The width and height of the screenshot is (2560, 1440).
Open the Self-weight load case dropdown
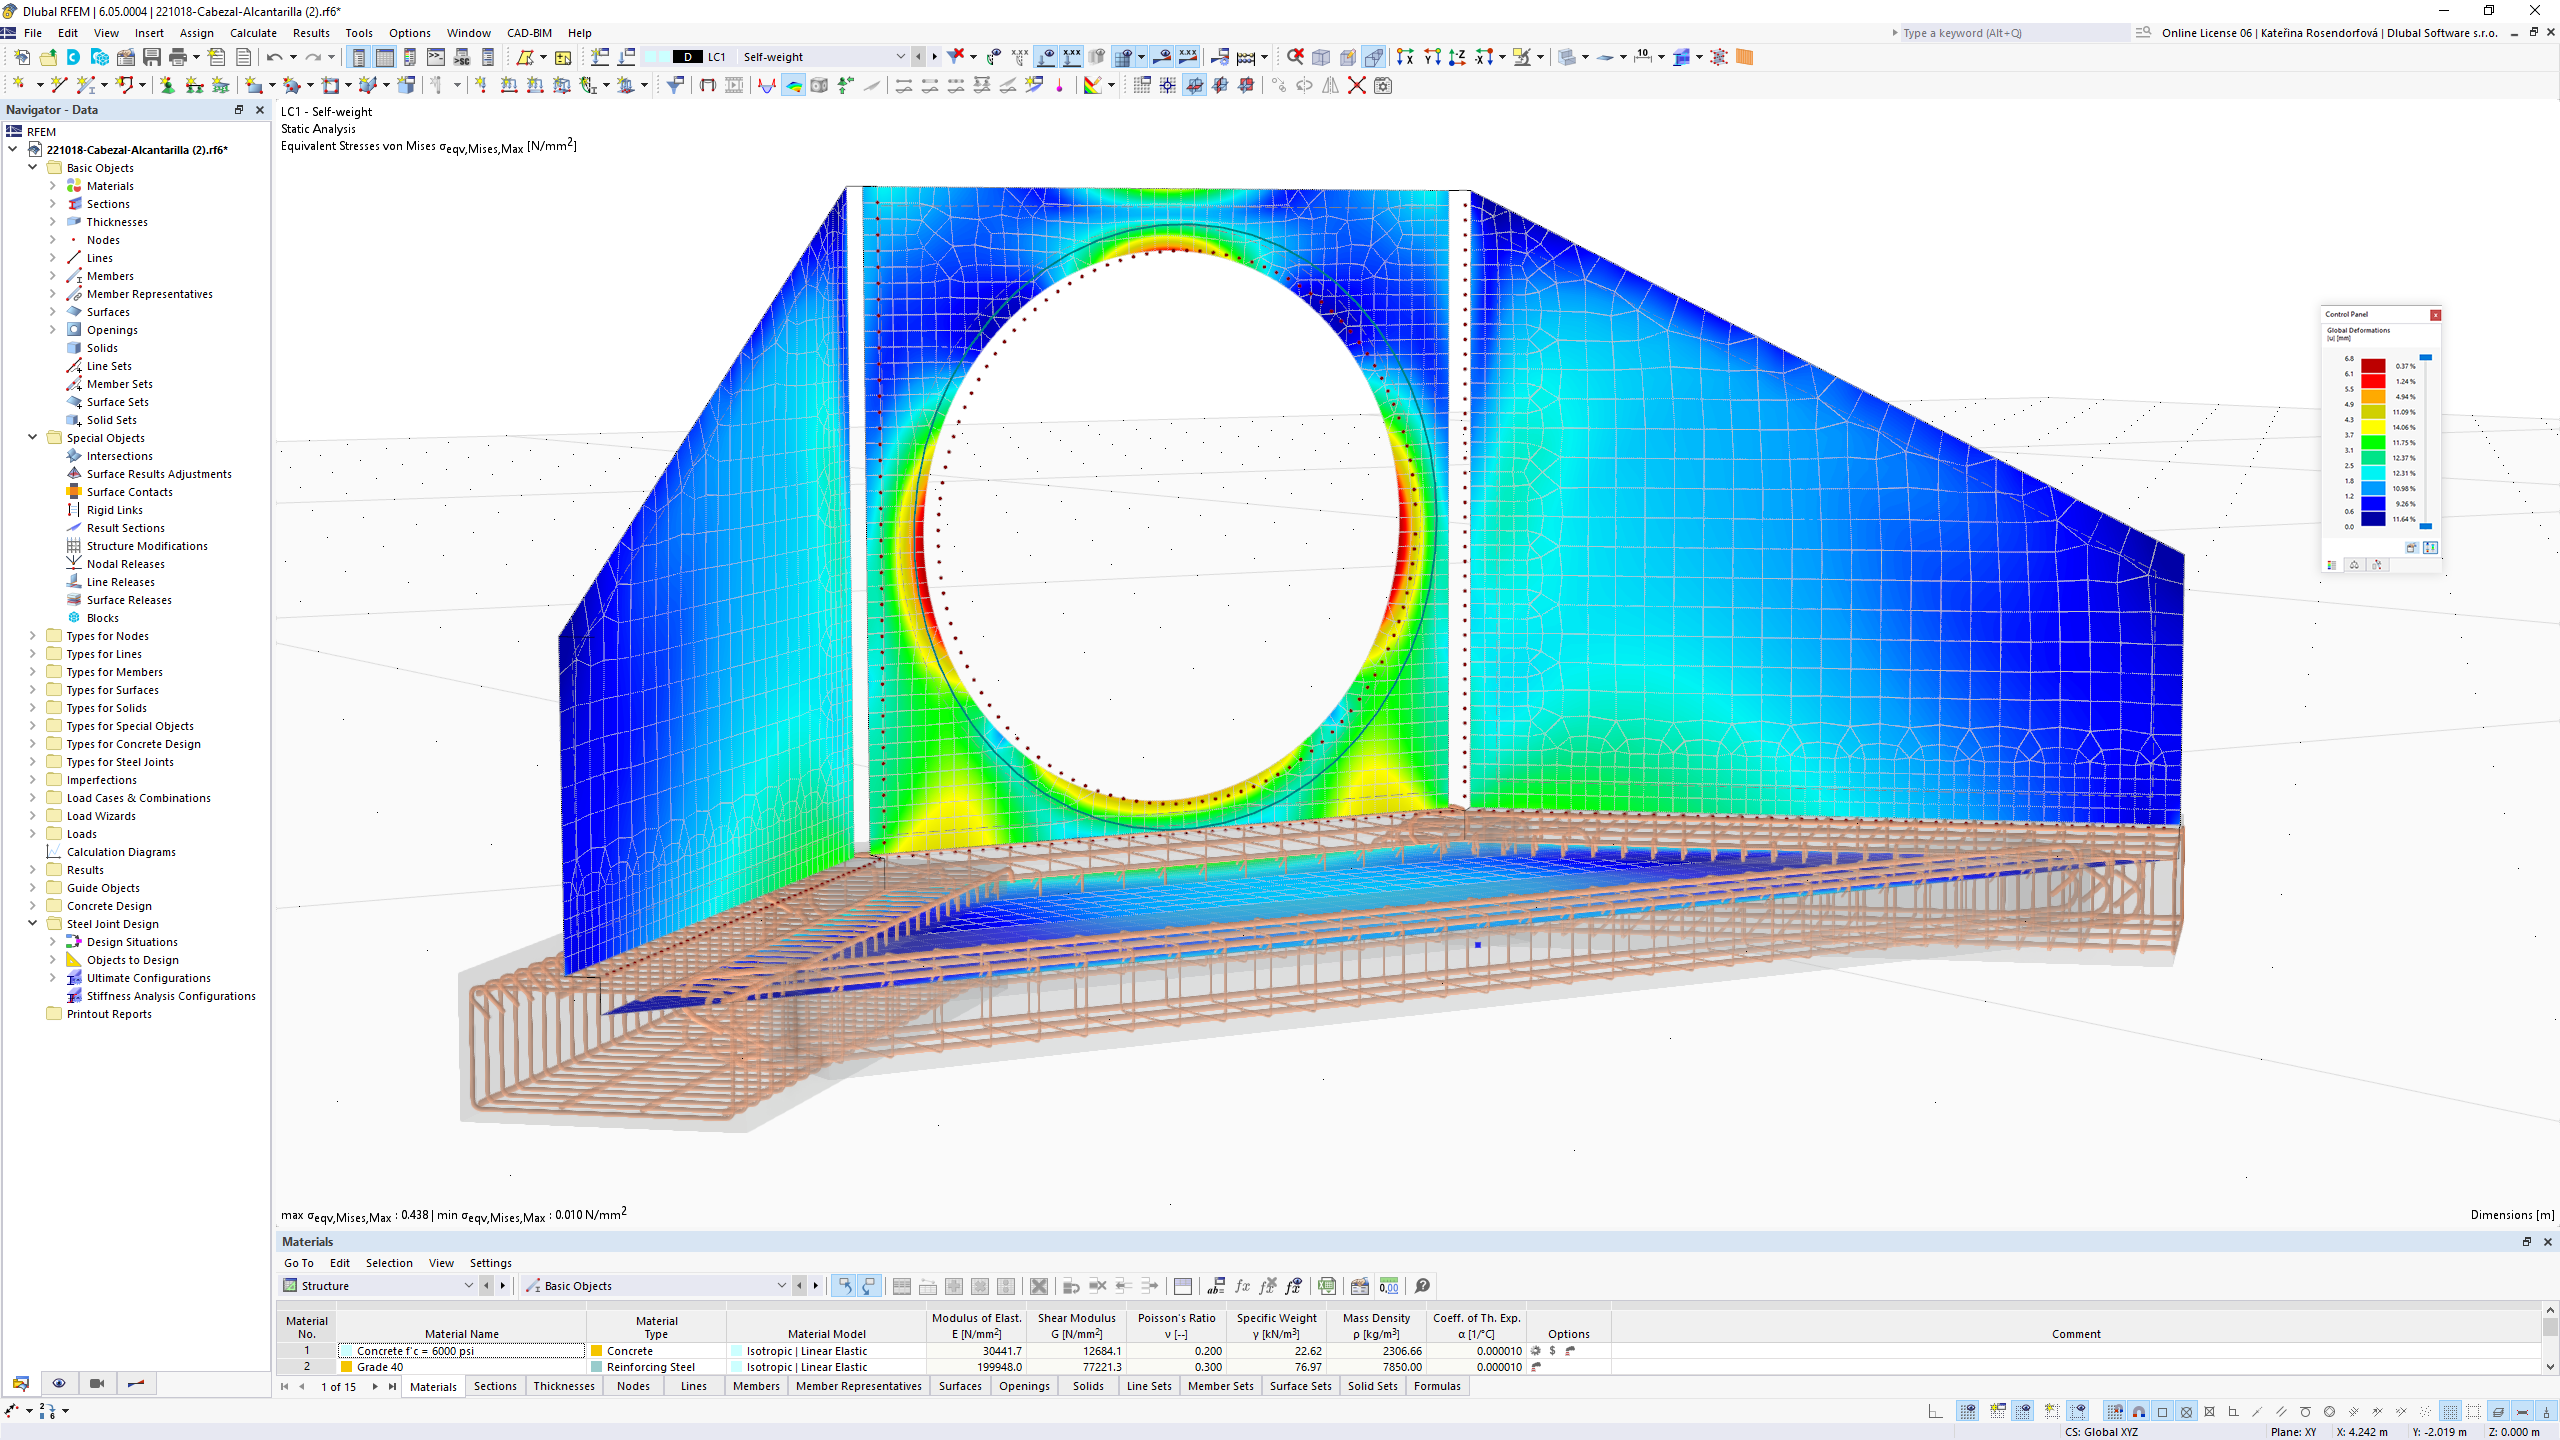[899, 57]
